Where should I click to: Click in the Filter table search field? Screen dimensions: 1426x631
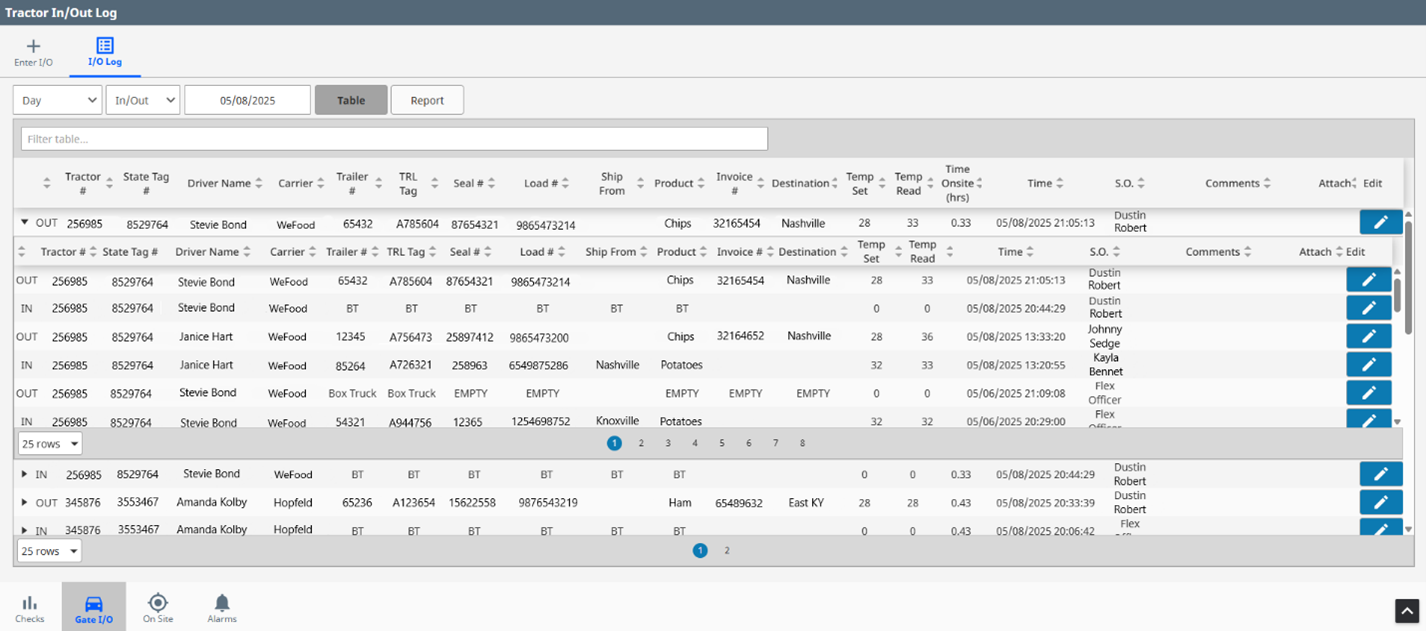click(x=394, y=139)
